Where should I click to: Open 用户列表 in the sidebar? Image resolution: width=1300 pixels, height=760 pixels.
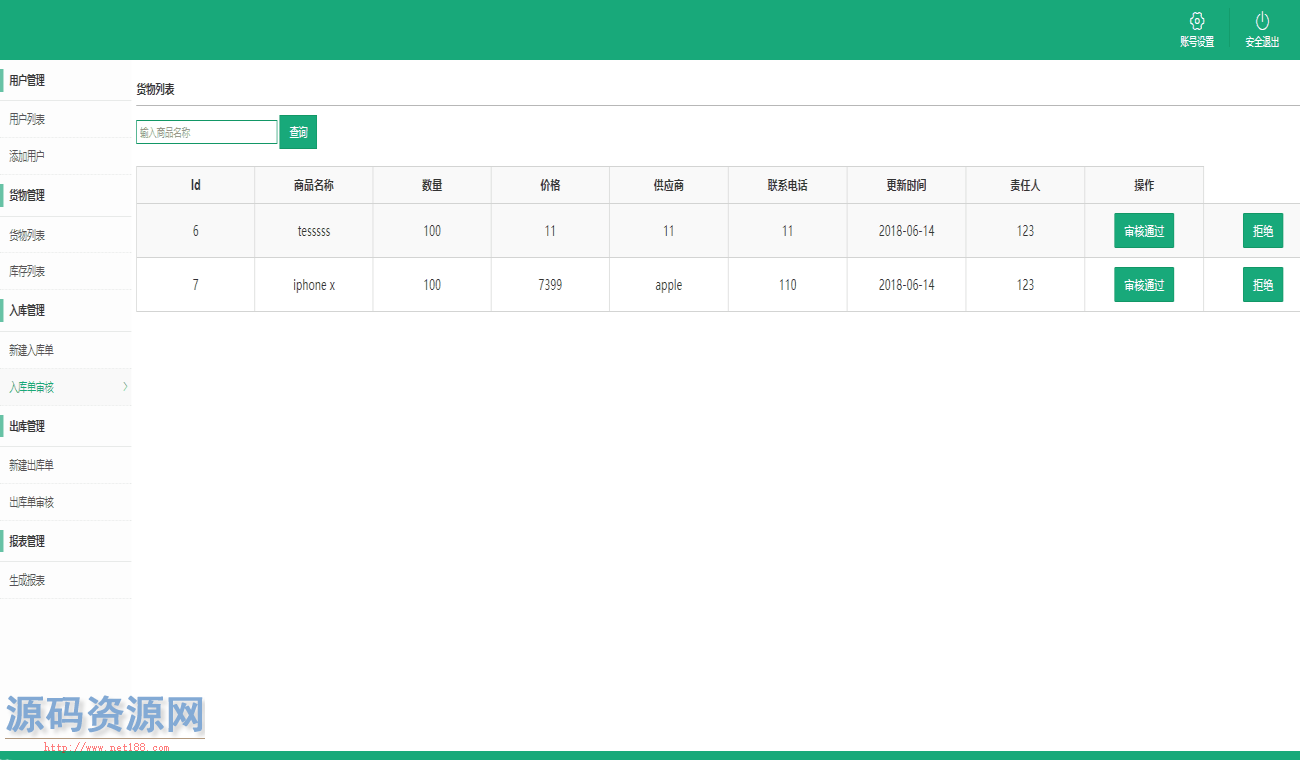coord(28,120)
